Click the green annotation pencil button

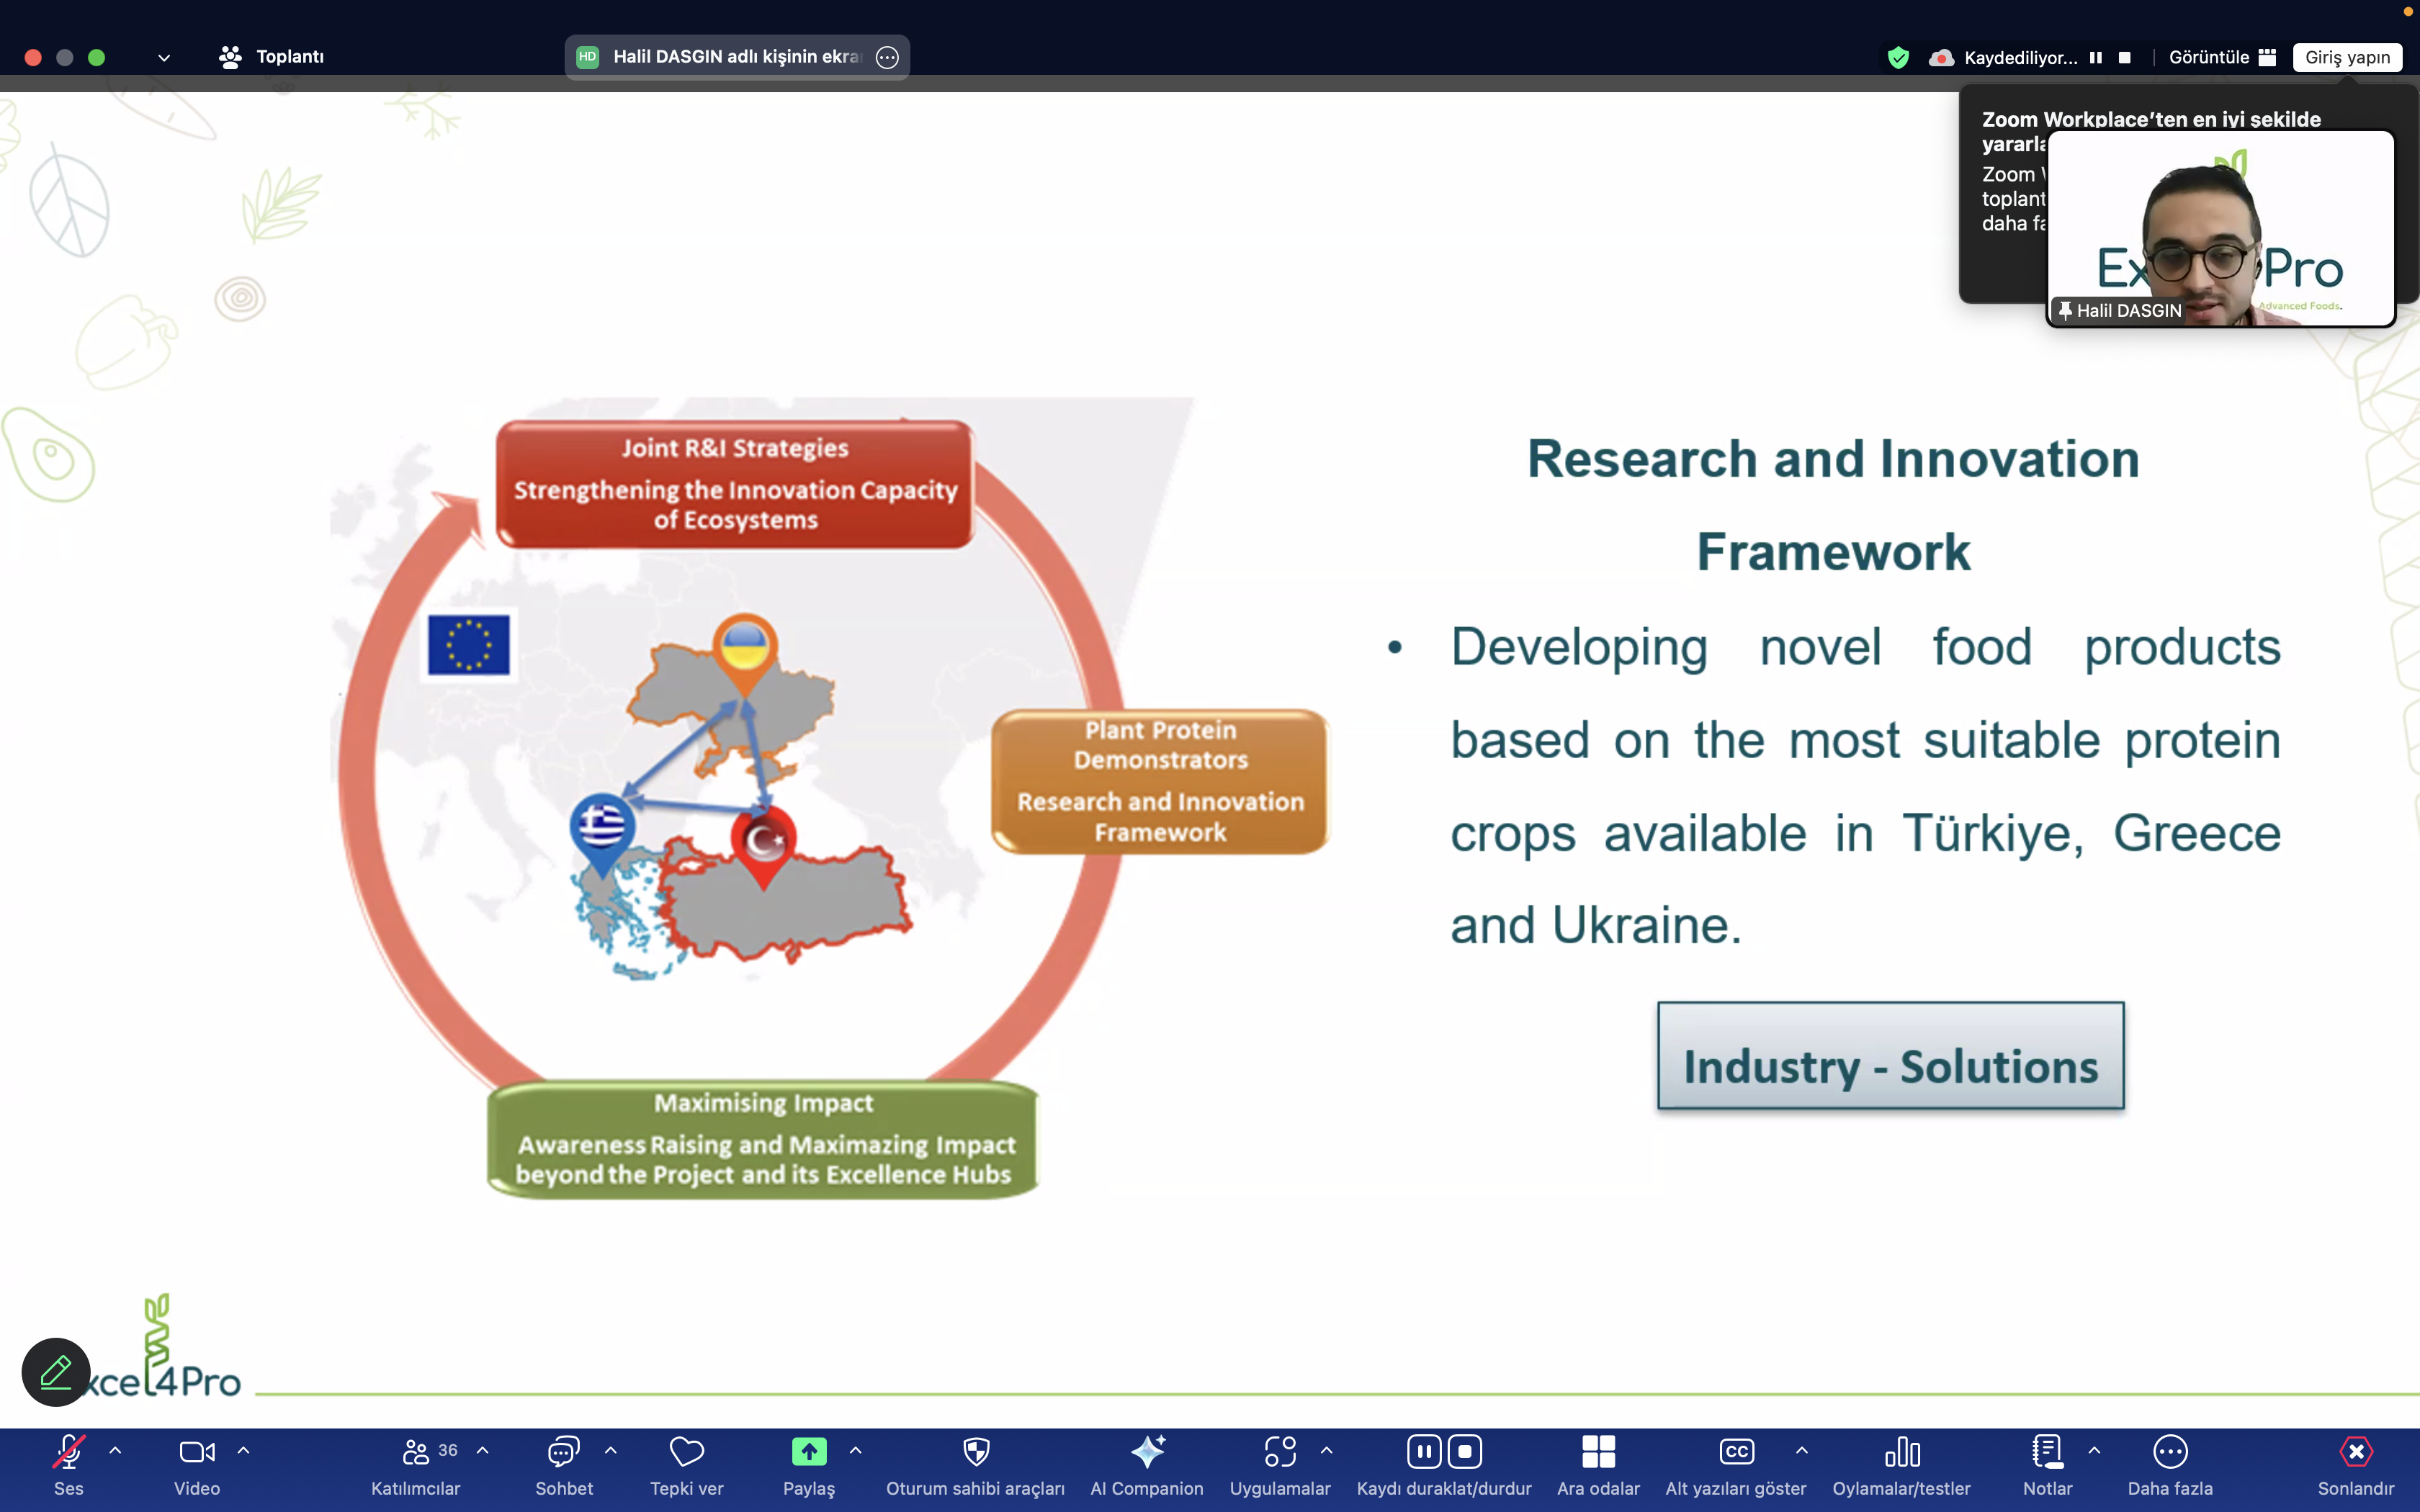click(56, 1372)
